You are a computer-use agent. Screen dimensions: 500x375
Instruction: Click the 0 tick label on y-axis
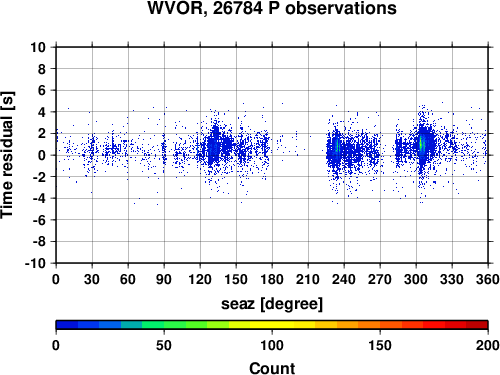tap(42, 155)
